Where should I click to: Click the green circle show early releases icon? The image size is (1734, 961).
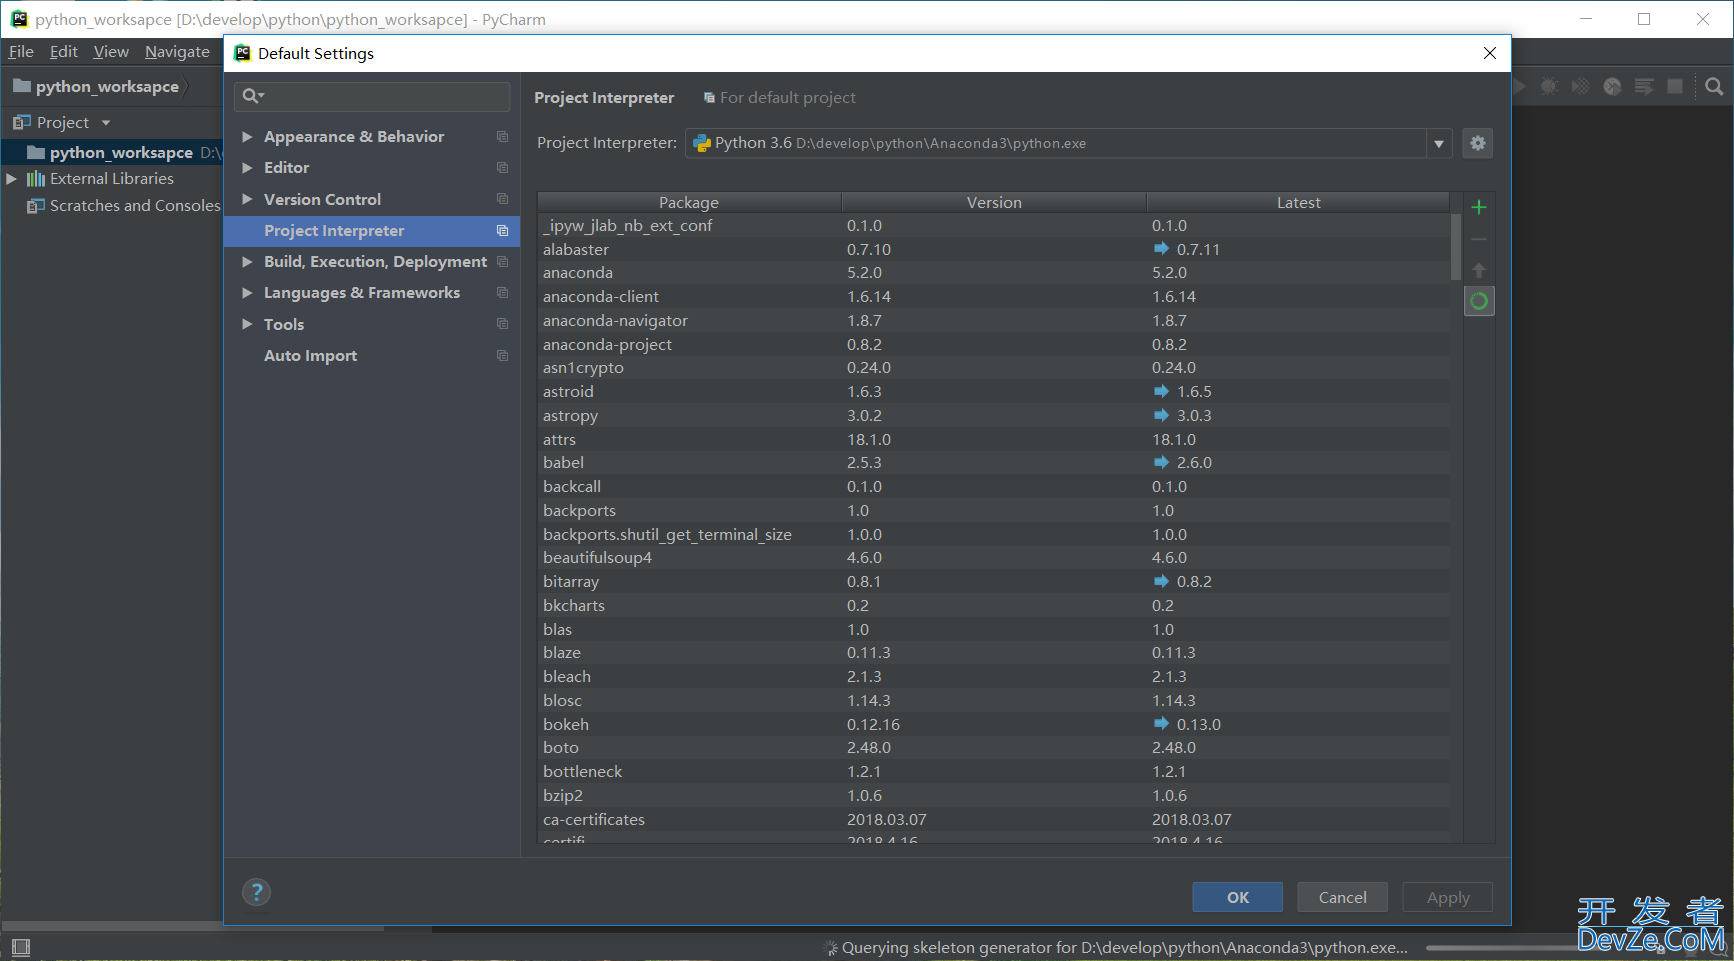coord(1479,301)
